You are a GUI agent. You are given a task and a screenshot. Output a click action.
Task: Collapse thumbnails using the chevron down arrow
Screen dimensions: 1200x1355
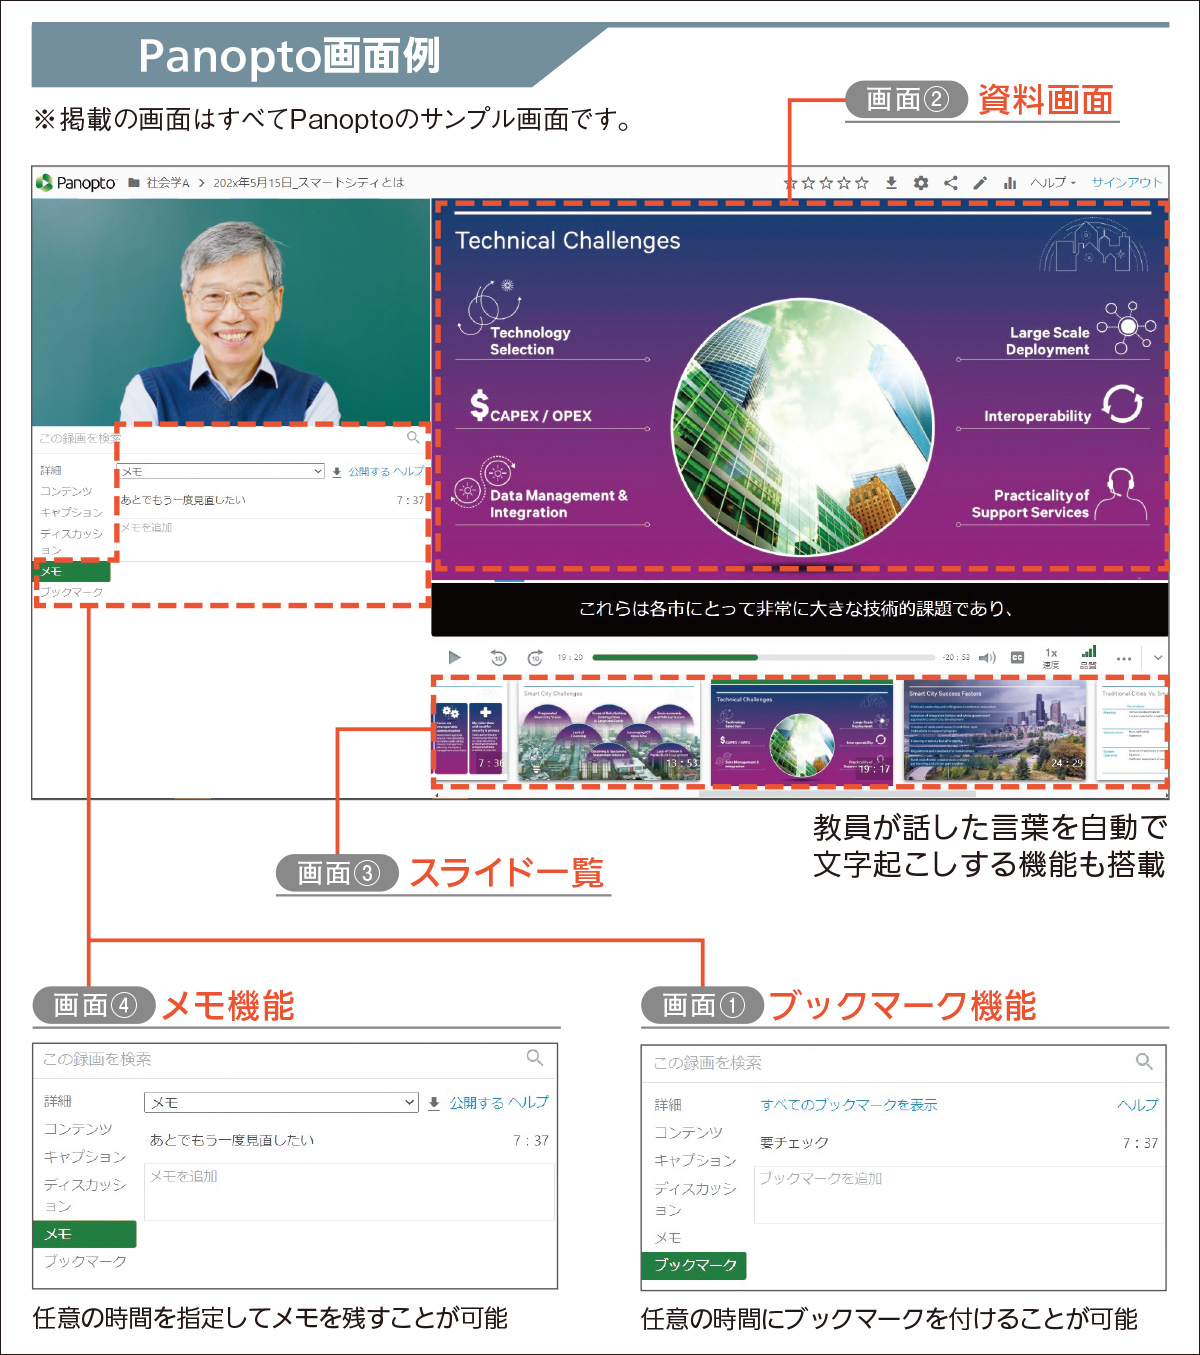click(x=1158, y=658)
